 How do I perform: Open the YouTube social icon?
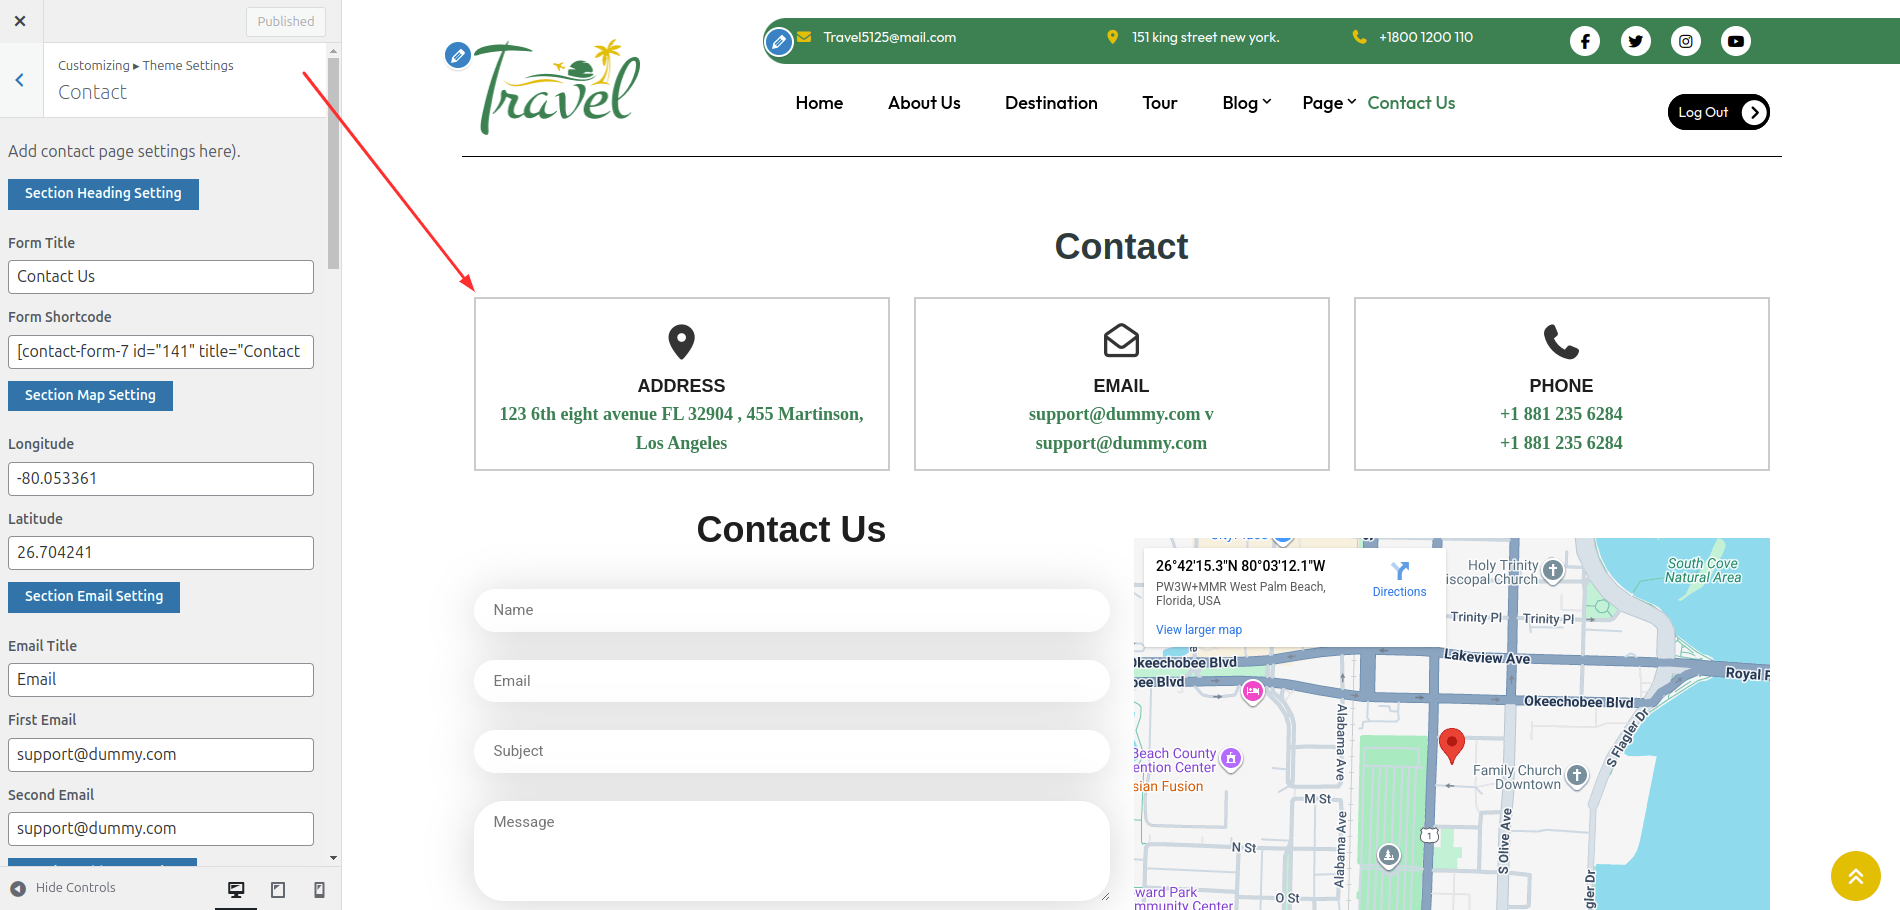point(1736,41)
